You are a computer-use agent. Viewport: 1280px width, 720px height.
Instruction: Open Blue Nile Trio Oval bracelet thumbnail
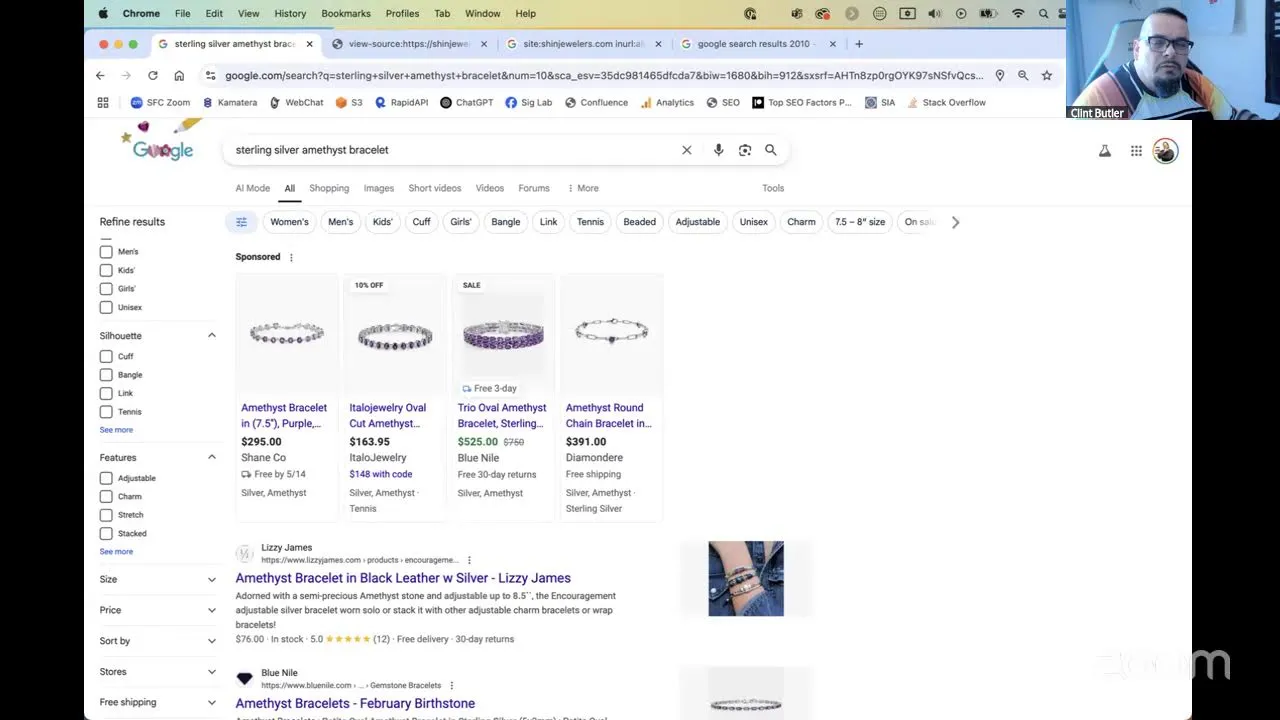(503, 335)
